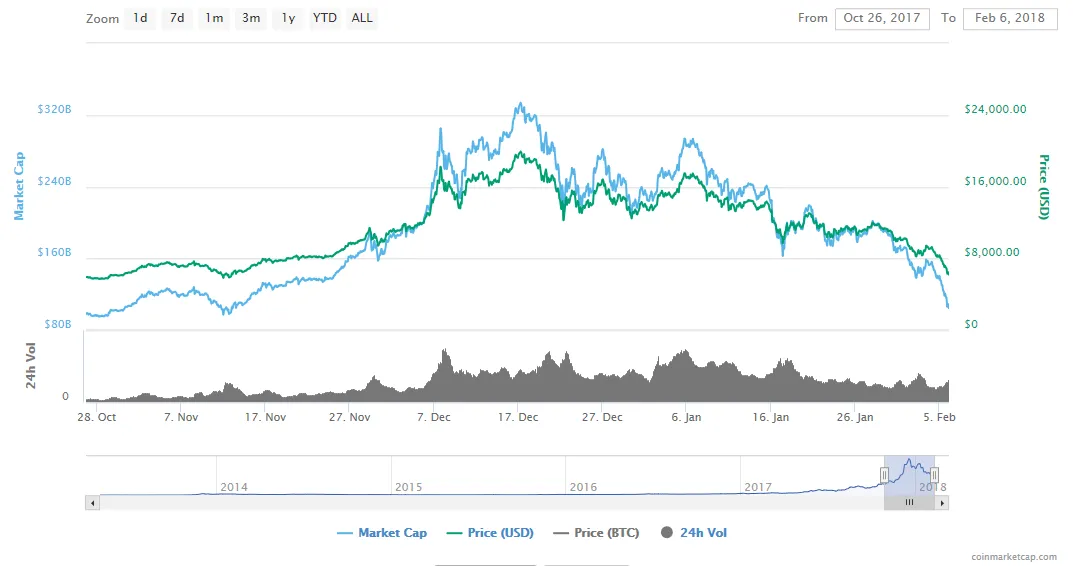Click the 2014 marker in navigator

pos(234,487)
